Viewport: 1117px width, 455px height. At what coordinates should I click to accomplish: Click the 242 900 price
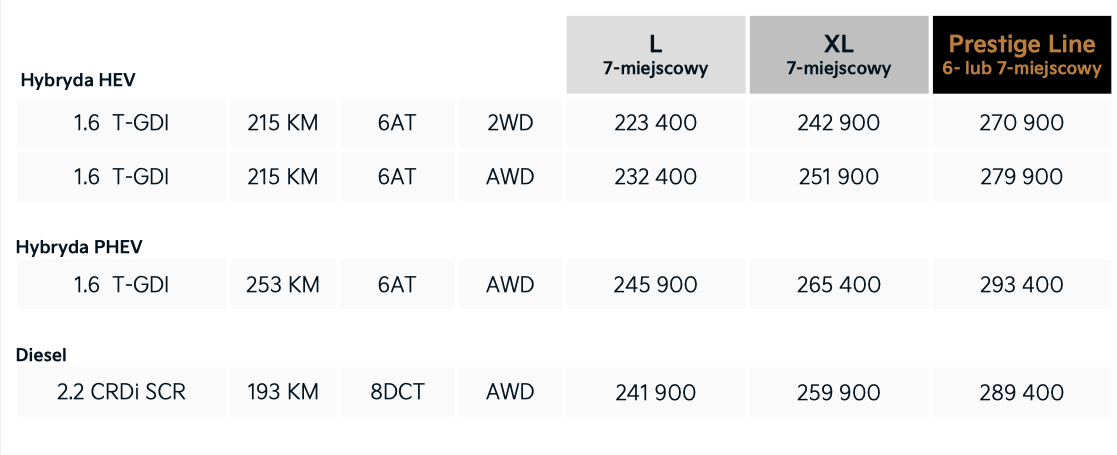point(838,123)
